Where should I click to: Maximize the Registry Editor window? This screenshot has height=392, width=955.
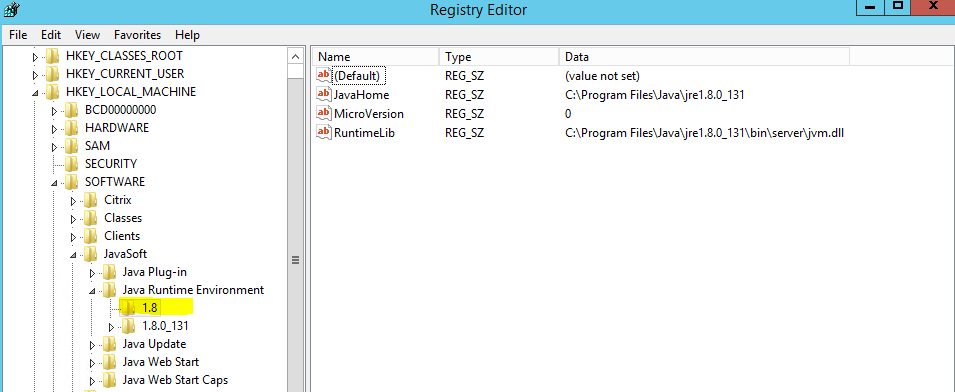click(x=898, y=7)
